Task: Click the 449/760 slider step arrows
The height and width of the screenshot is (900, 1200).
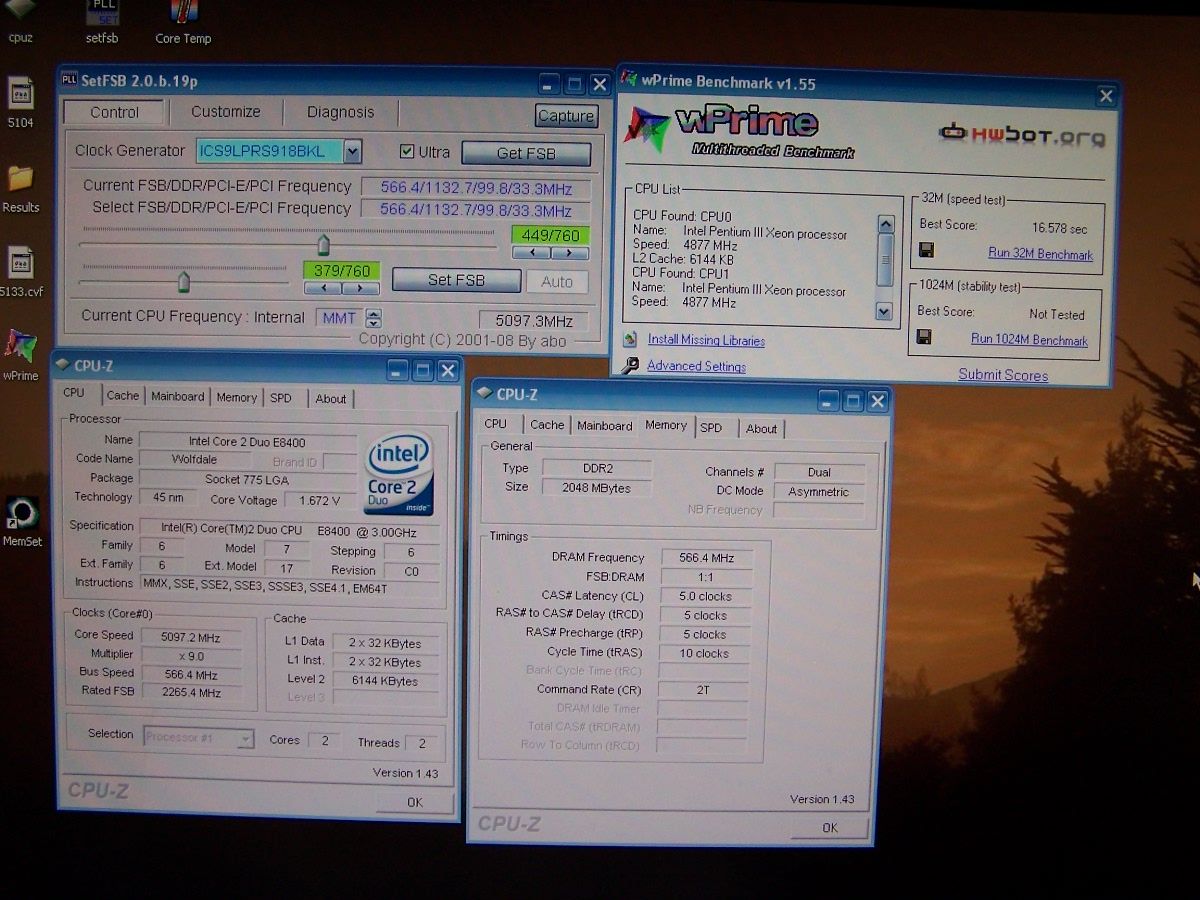Action: pos(550,253)
